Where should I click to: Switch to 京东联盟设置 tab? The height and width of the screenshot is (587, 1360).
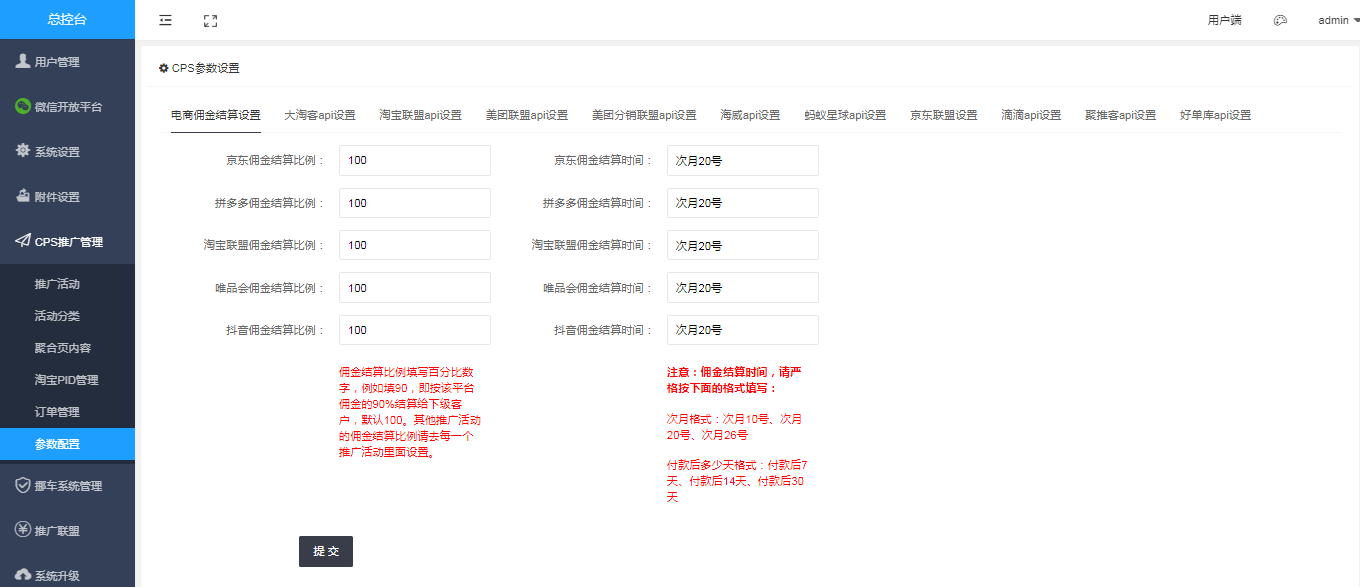tap(943, 115)
